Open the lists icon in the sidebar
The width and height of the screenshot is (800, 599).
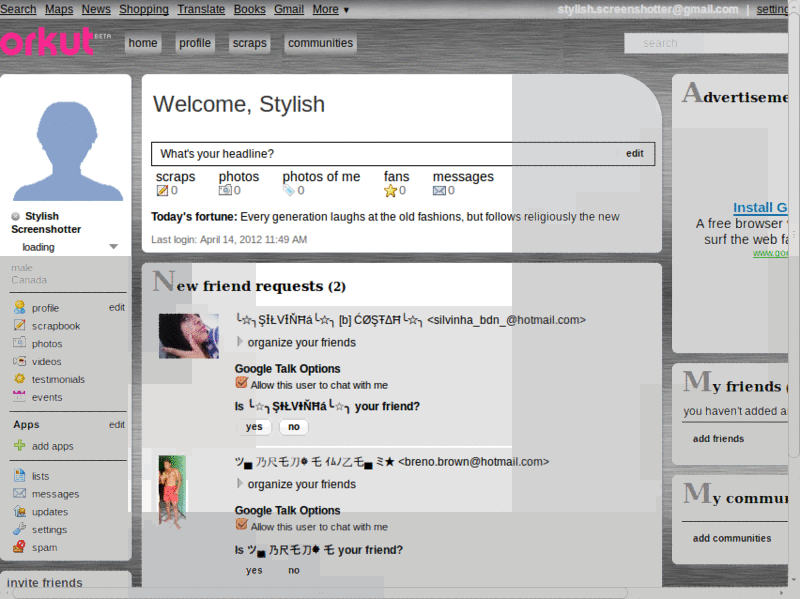[x=19, y=476]
